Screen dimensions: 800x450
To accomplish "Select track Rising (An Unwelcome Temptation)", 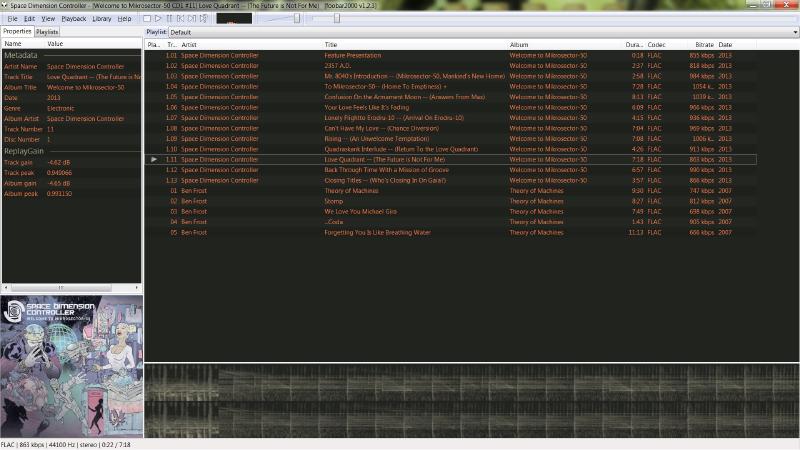I will (451, 139).
